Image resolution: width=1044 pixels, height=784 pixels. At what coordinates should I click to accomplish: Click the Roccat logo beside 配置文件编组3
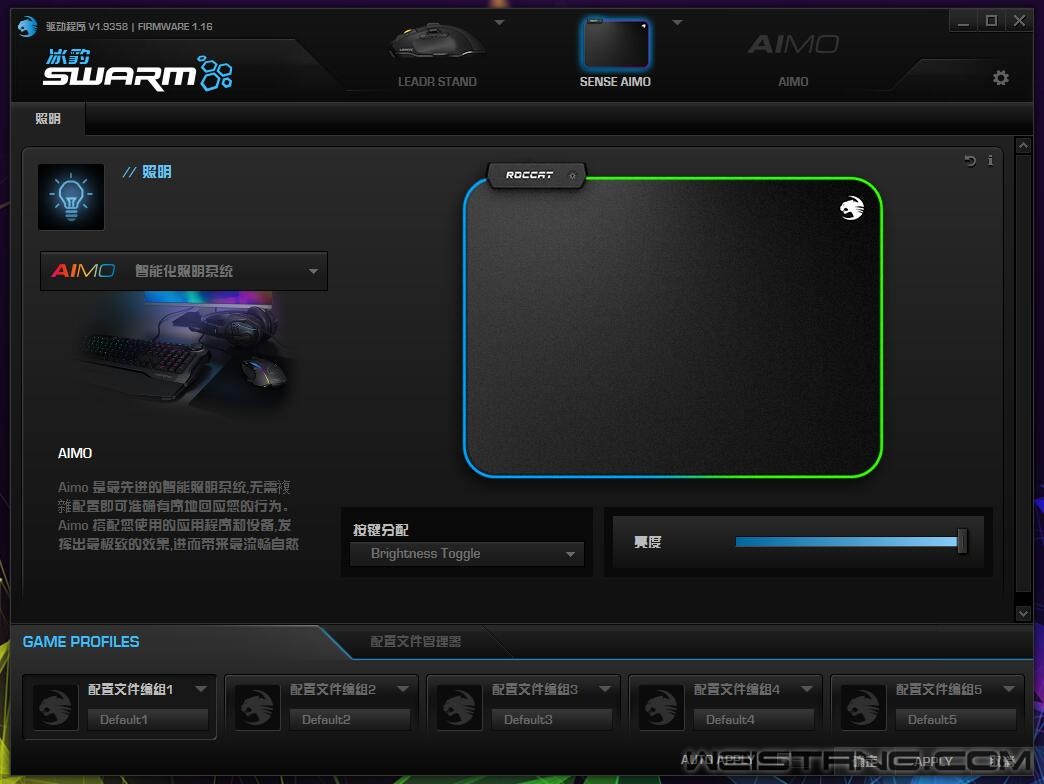[x=459, y=707]
